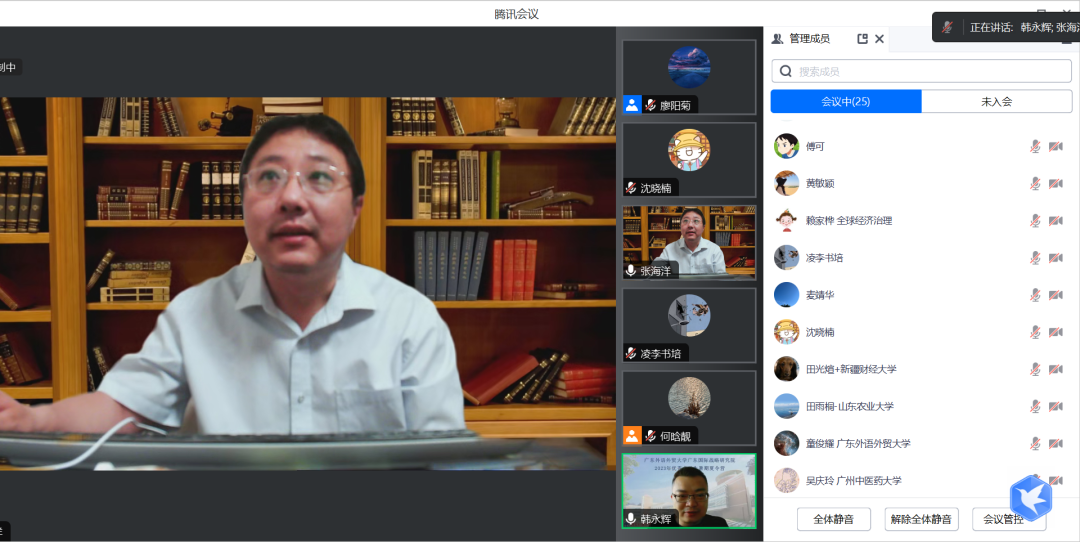Click camera icon for 田雨桐-山东农业大学
Image resolution: width=1080 pixels, height=542 pixels.
point(1055,406)
